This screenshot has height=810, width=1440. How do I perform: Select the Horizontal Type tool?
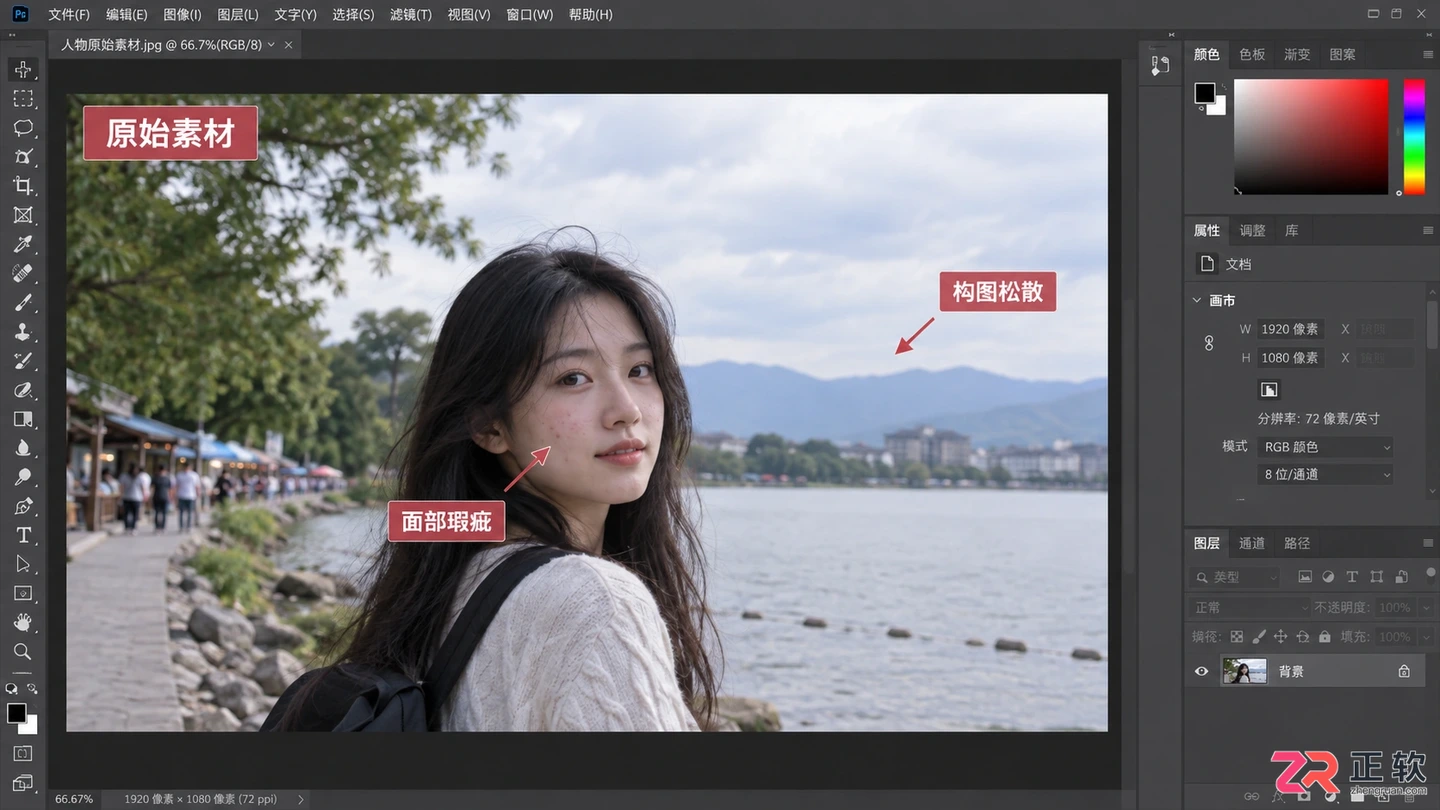pyautogui.click(x=23, y=535)
